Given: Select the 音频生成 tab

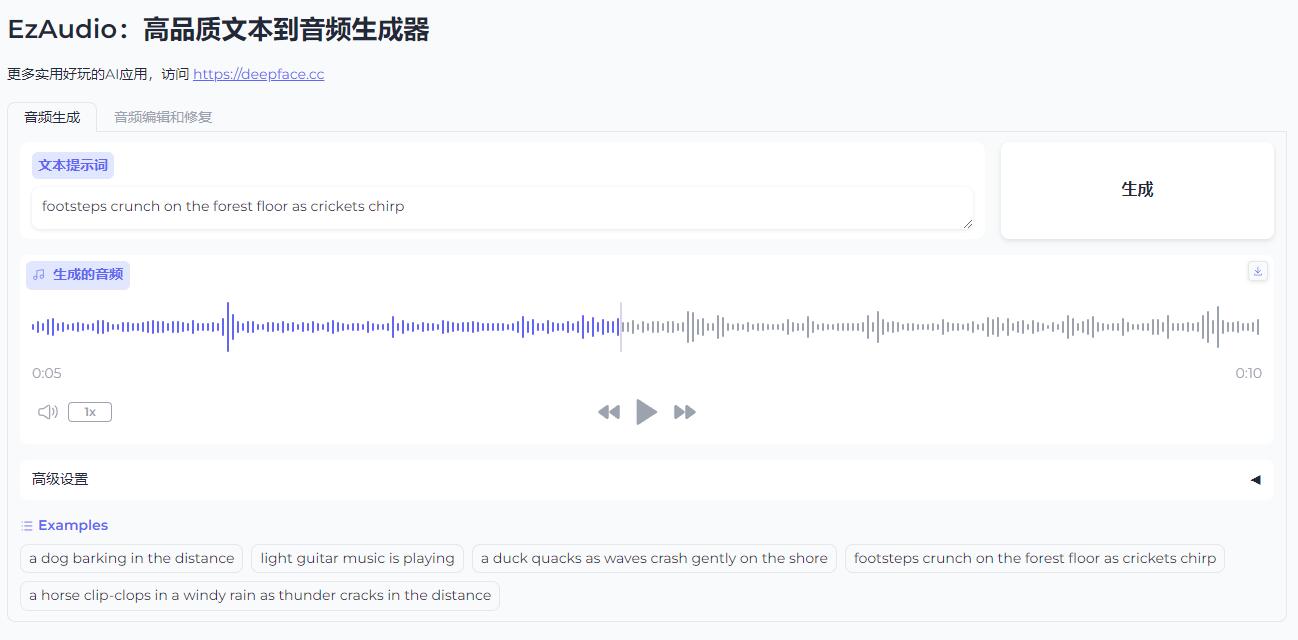Looking at the screenshot, I should pos(52,117).
